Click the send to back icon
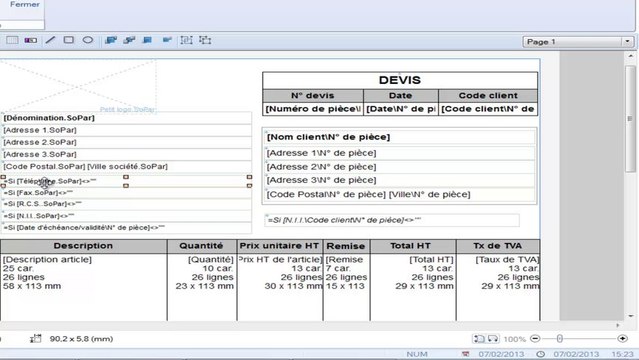Viewport: 639px width, 360px height. click(129, 40)
